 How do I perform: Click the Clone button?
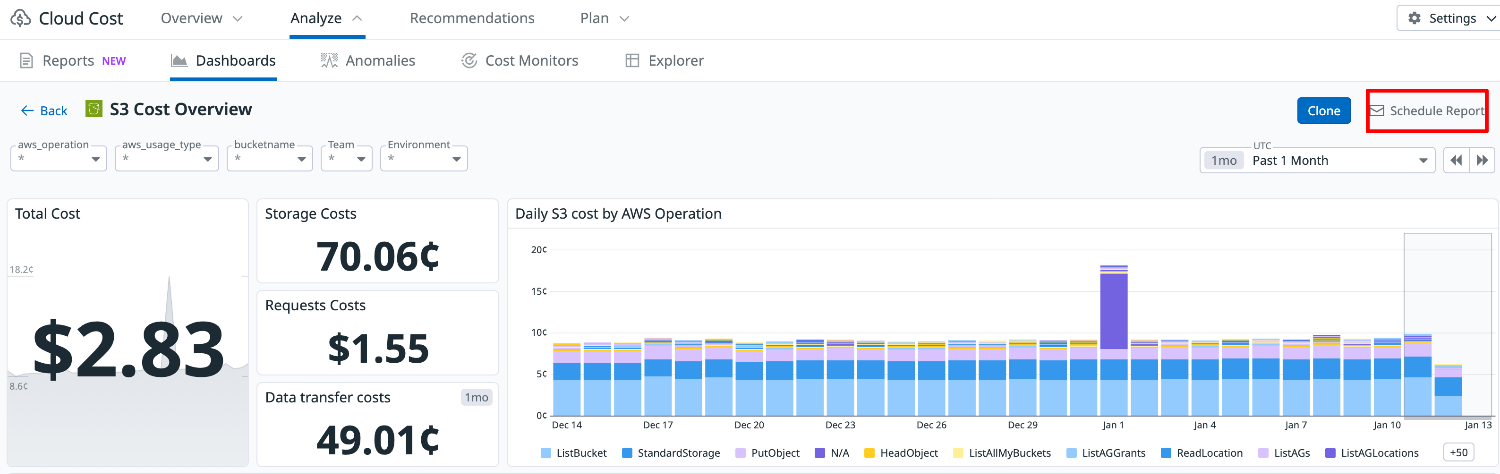1323,110
